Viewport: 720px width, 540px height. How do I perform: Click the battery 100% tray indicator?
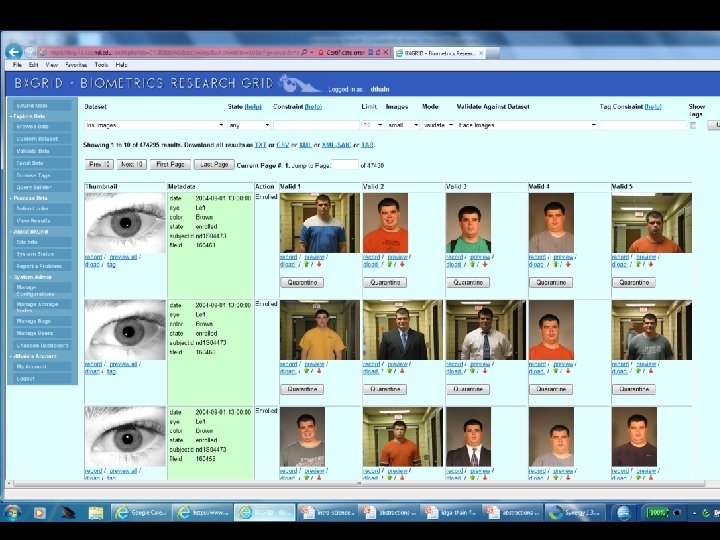point(657,512)
